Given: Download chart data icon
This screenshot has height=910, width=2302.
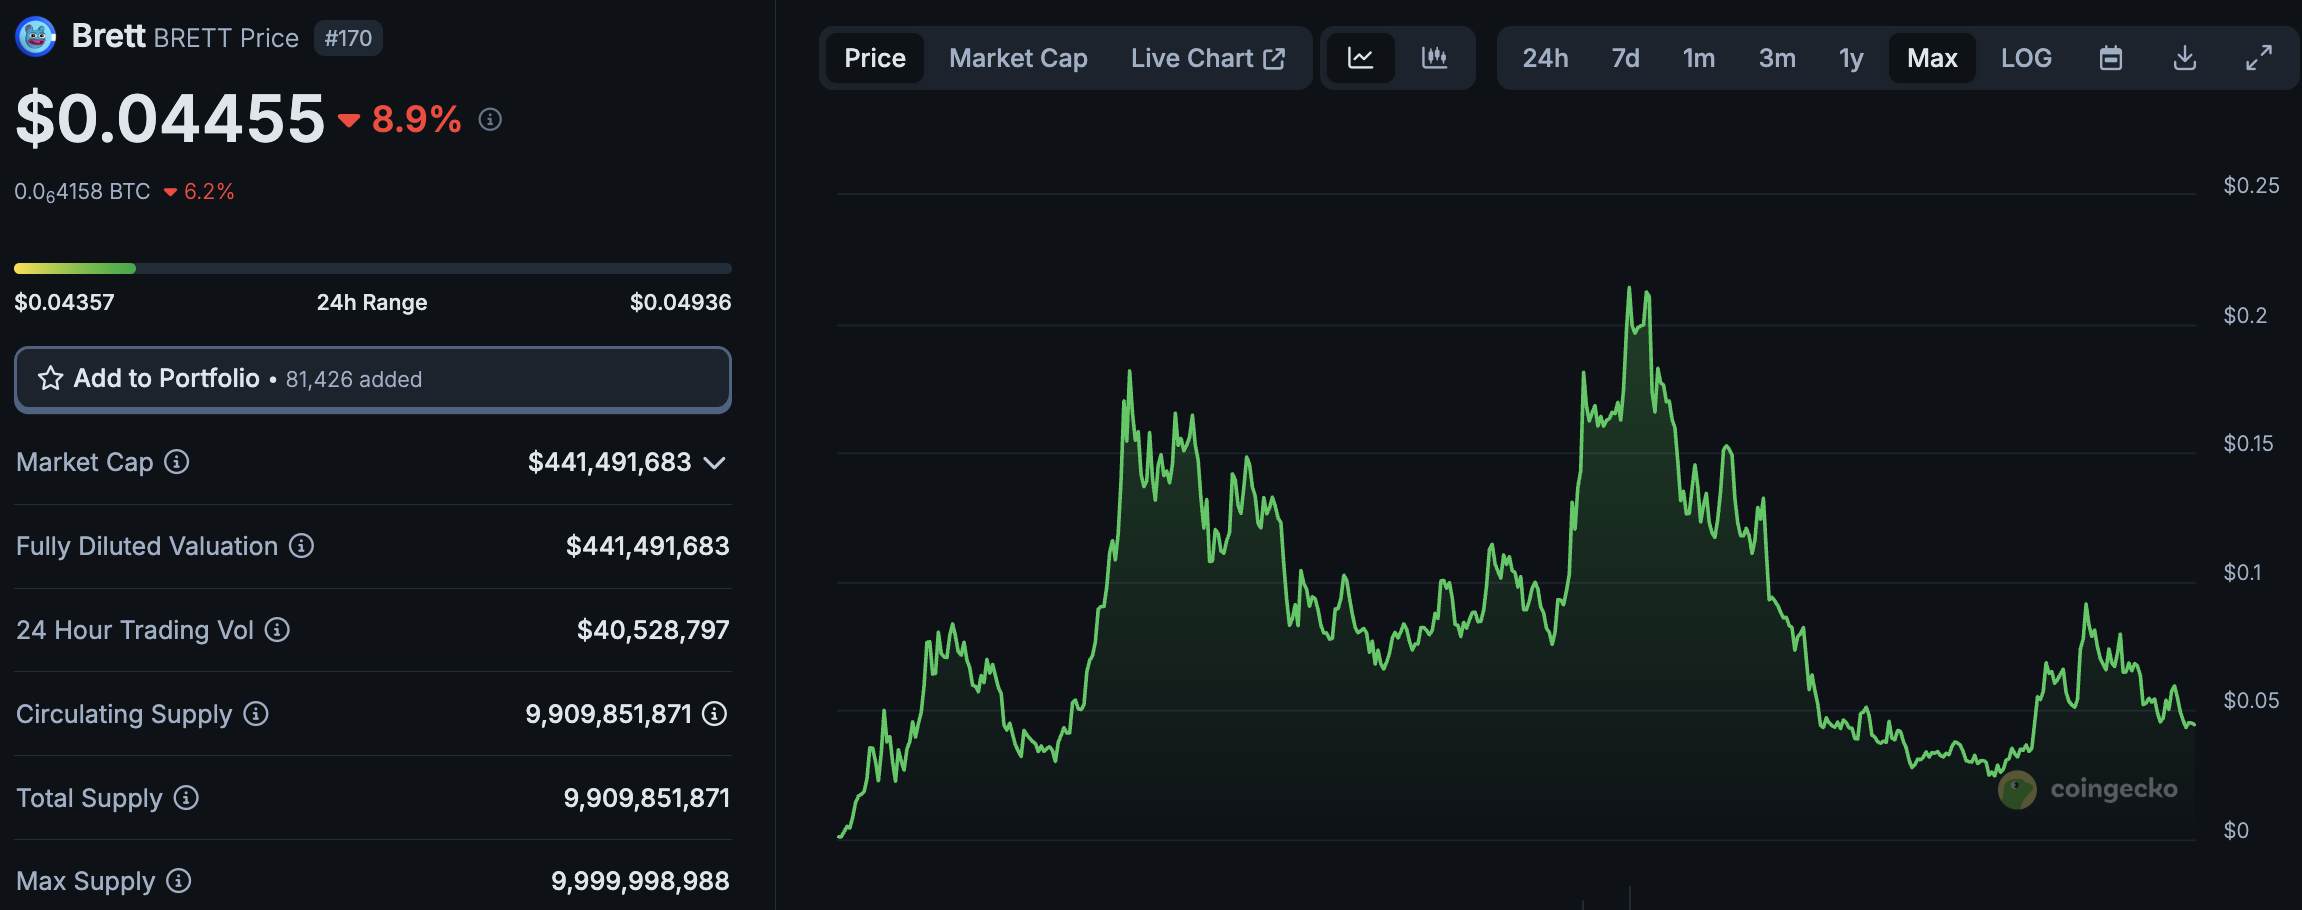Looking at the screenshot, I should [x=2185, y=58].
